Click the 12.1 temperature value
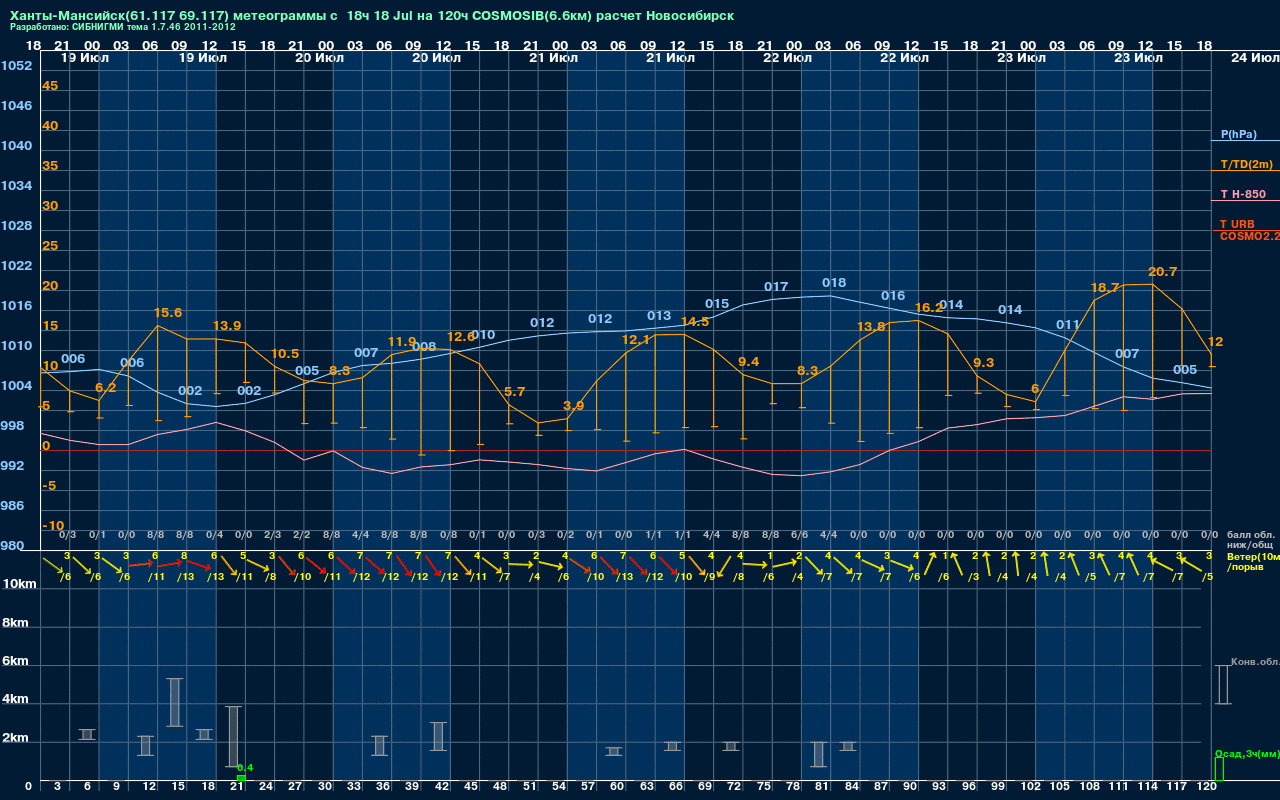1280x800 pixels. [x=636, y=340]
